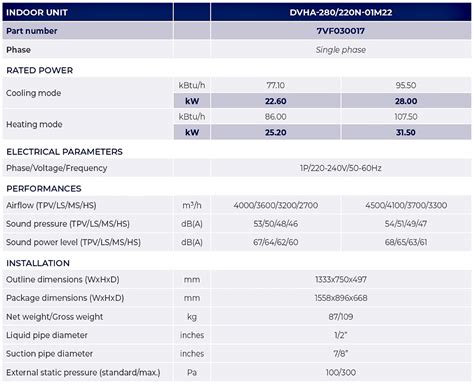Select airflow value 4000/3600/3200/2700
474x384 pixels.
pos(275,205)
